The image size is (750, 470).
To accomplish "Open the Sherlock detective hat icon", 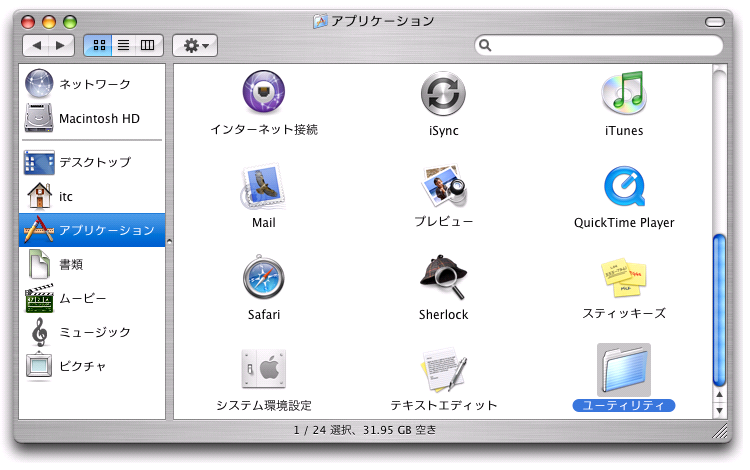I will coord(443,277).
